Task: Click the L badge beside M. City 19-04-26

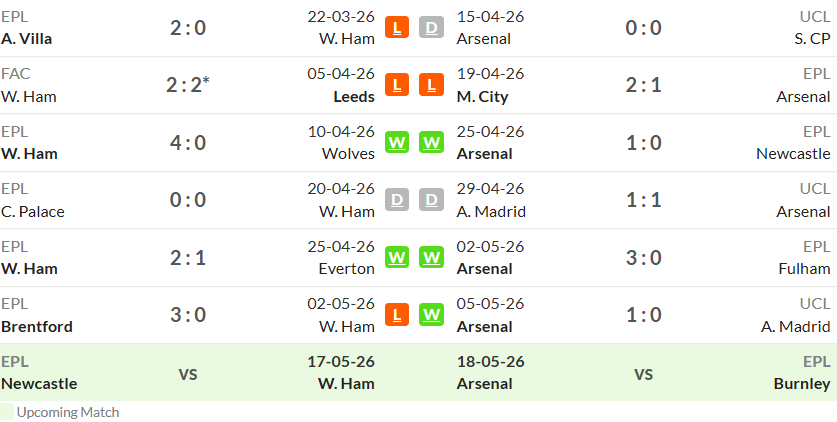Action: point(431,85)
